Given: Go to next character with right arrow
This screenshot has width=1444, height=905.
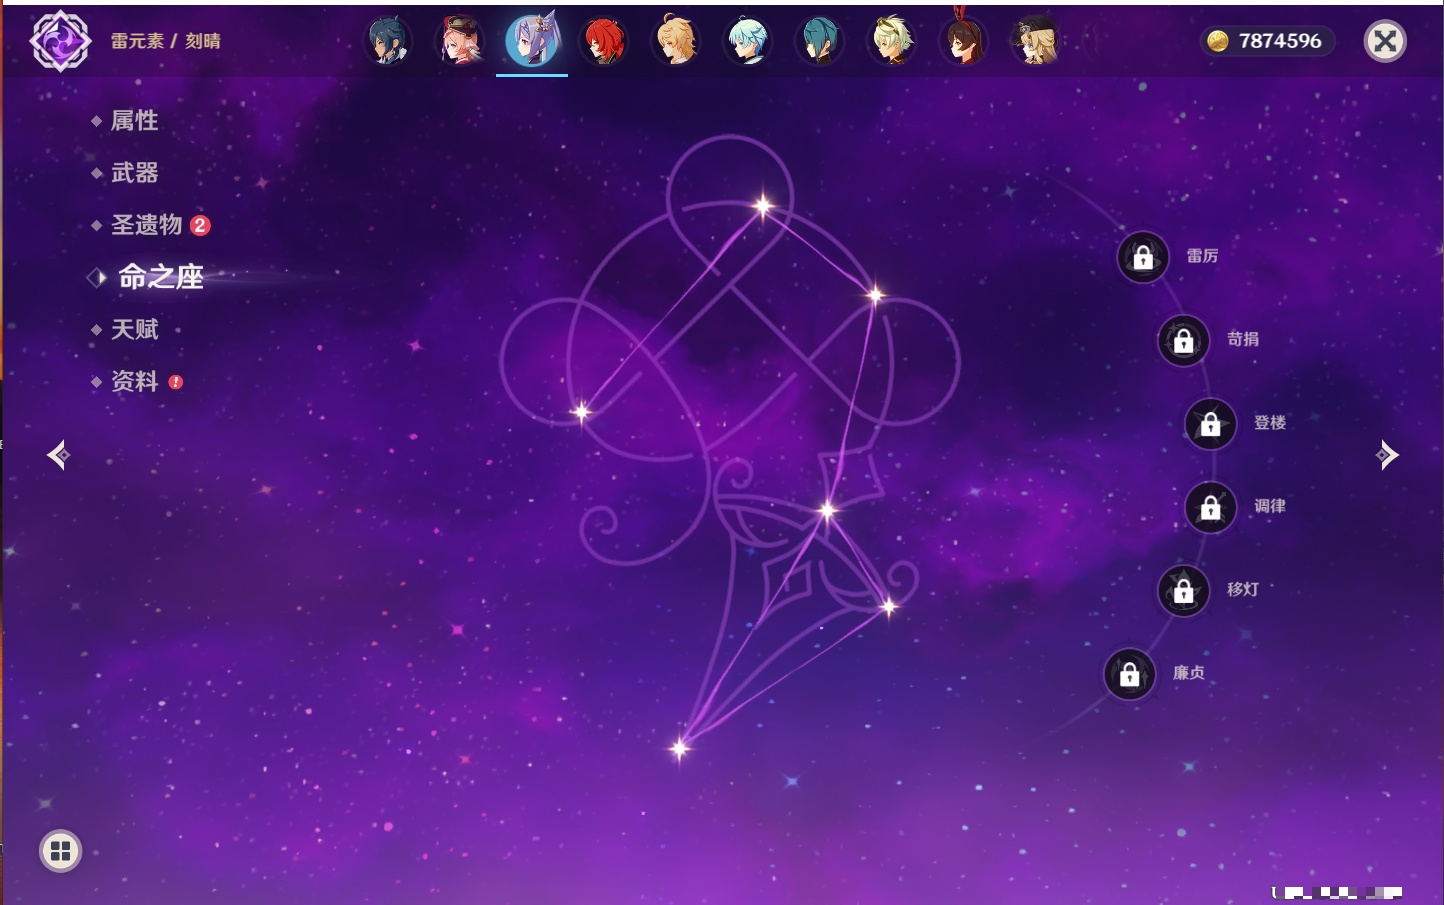Looking at the screenshot, I should 1387,455.
